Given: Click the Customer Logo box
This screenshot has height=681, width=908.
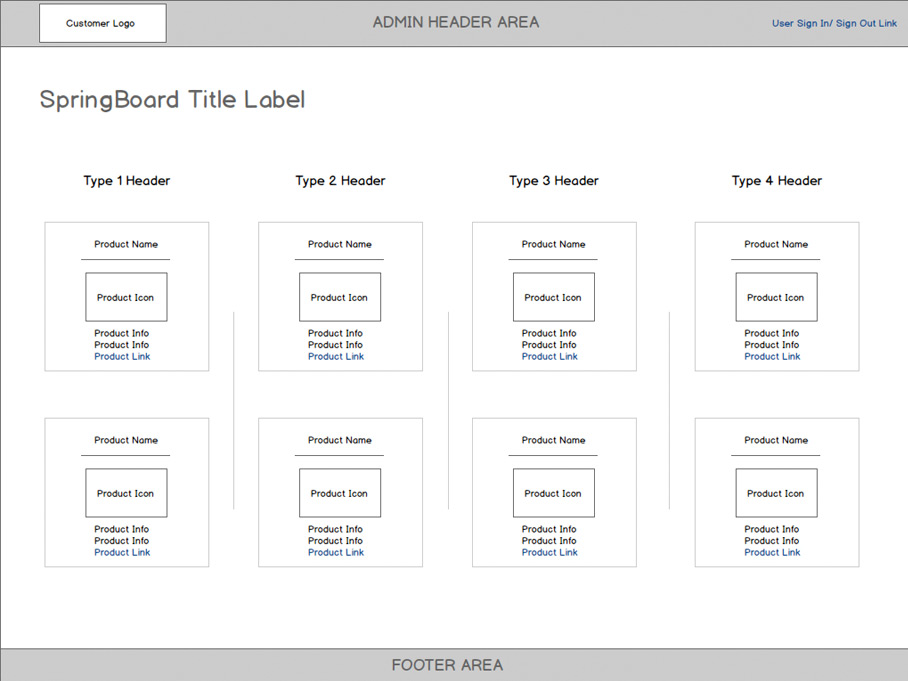Looking at the screenshot, I should [102, 23].
